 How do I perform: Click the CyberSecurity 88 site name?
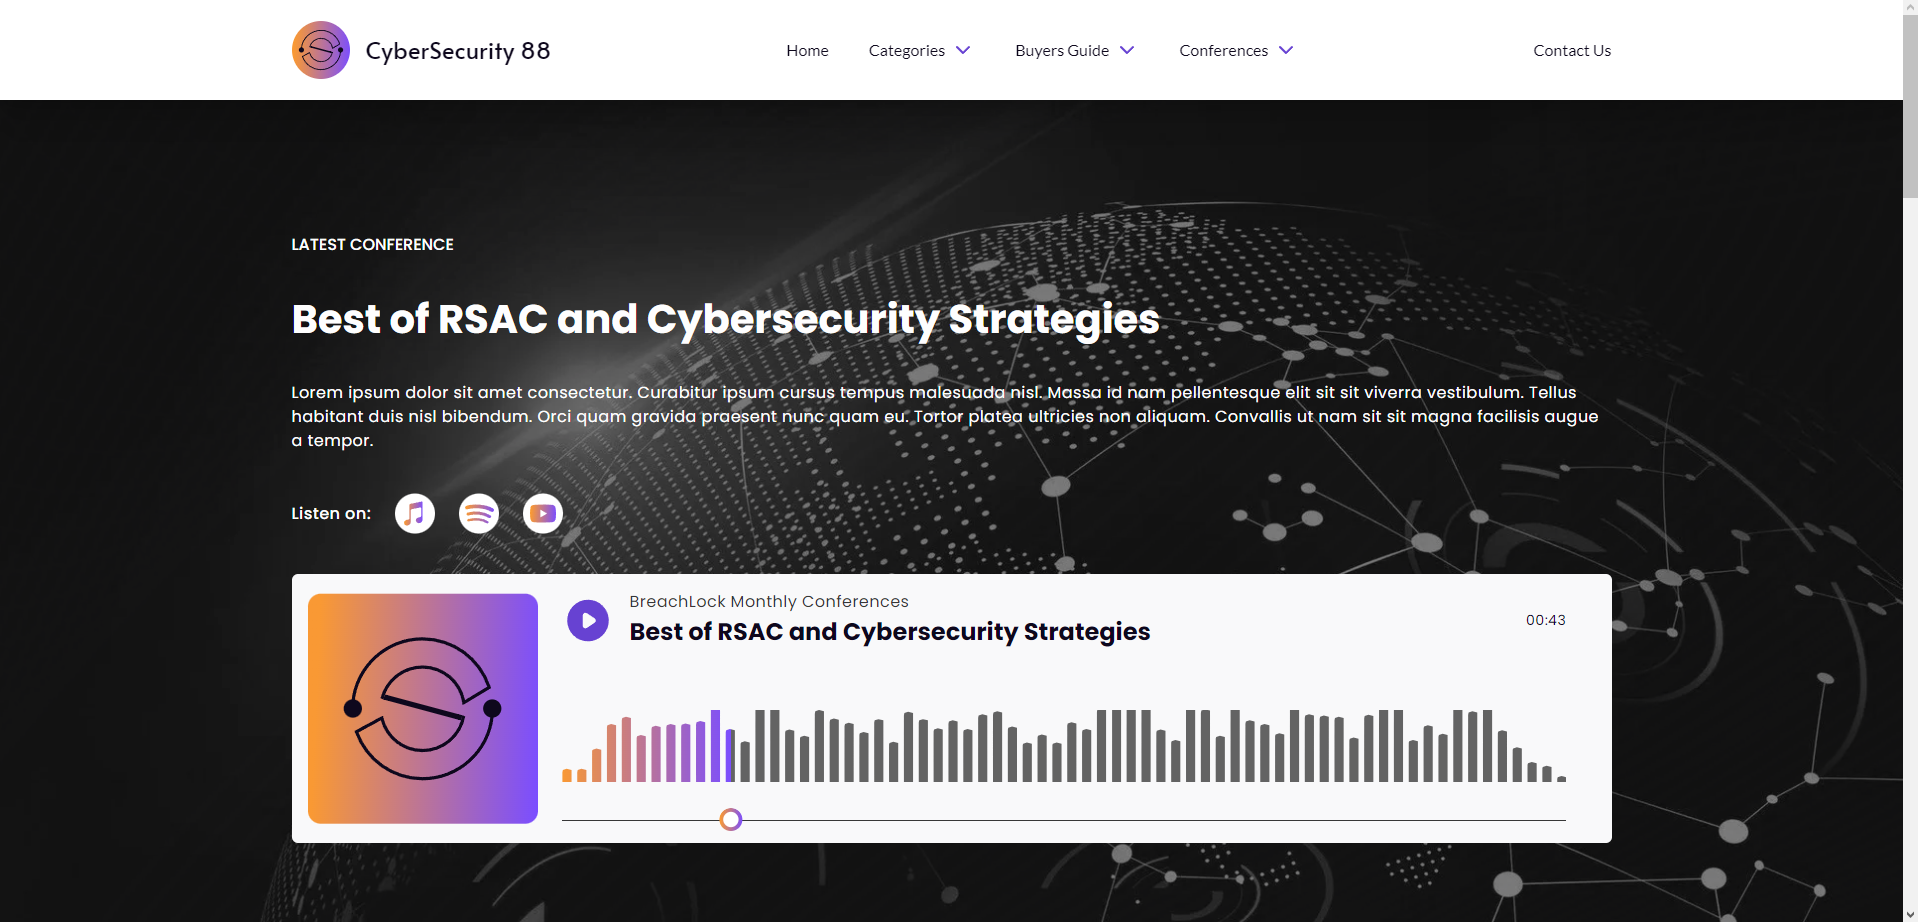coord(458,51)
